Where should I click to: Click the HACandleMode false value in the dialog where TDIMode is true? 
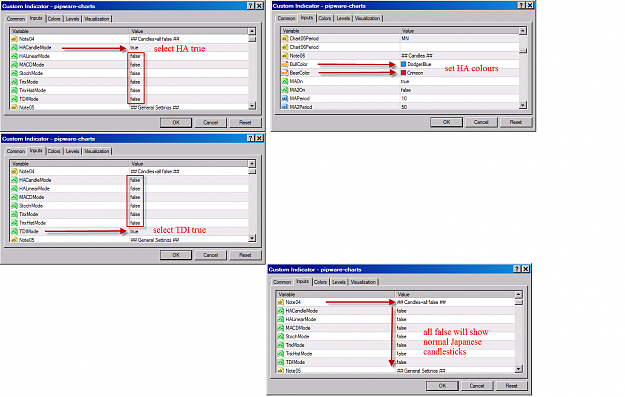135,180
